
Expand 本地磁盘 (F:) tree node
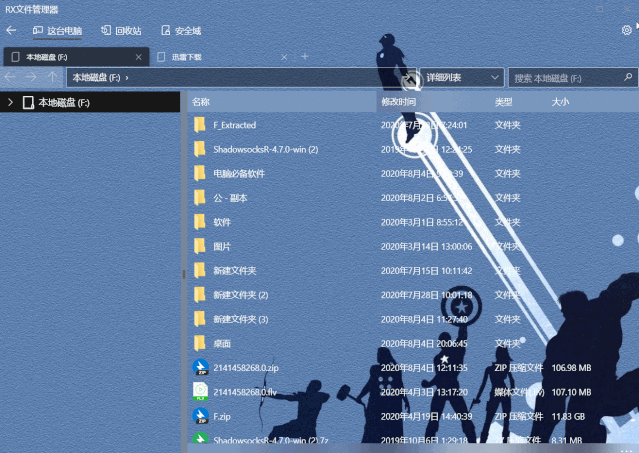coord(11,102)
